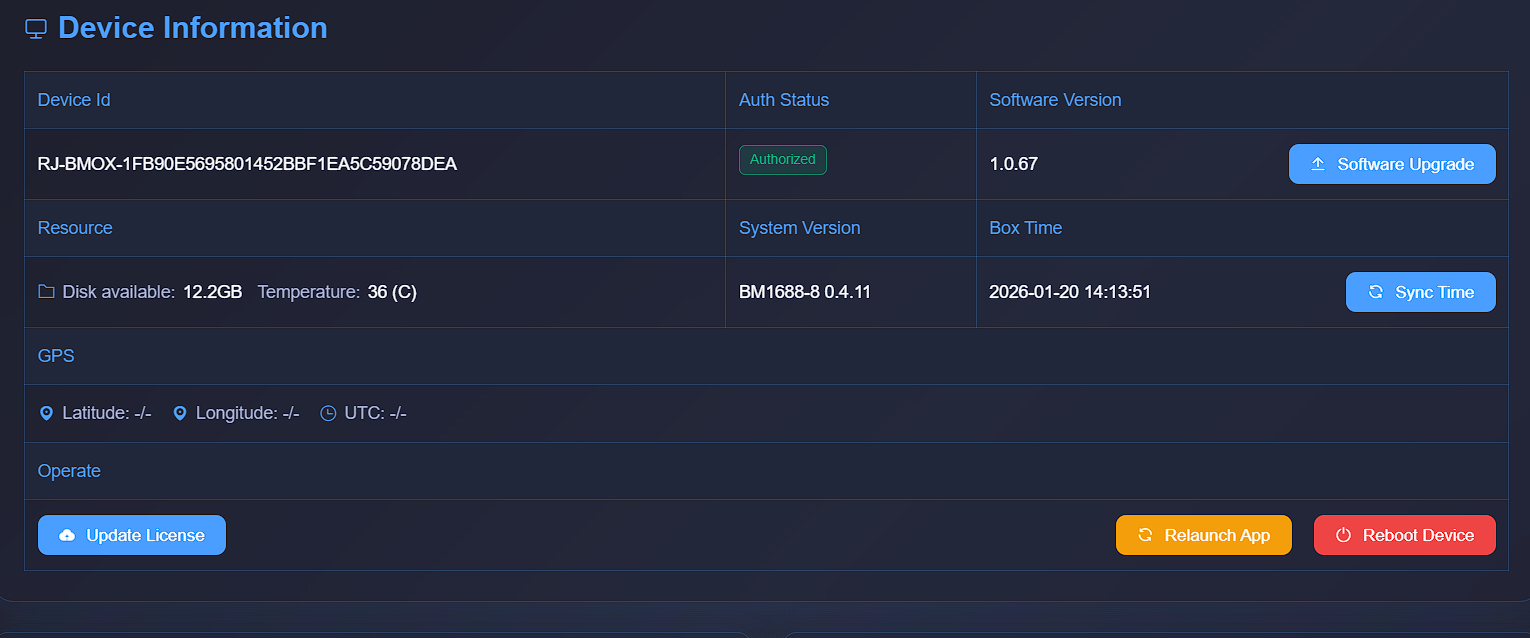The image size is (1530, 638).
Task: Select the Device Information heading
Action: tap(193, 28)
